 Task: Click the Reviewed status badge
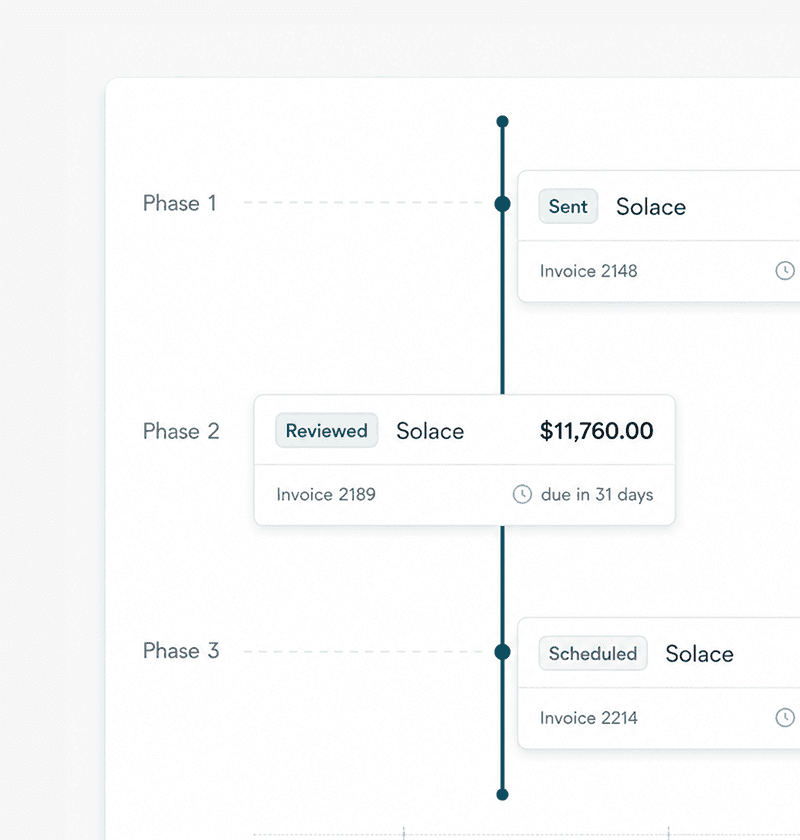[x=326, y=430]
